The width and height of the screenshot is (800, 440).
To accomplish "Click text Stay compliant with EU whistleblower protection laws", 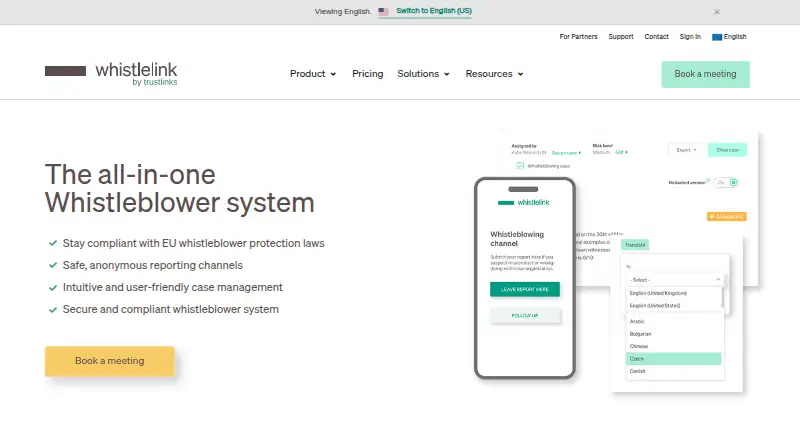I will 193,243.
